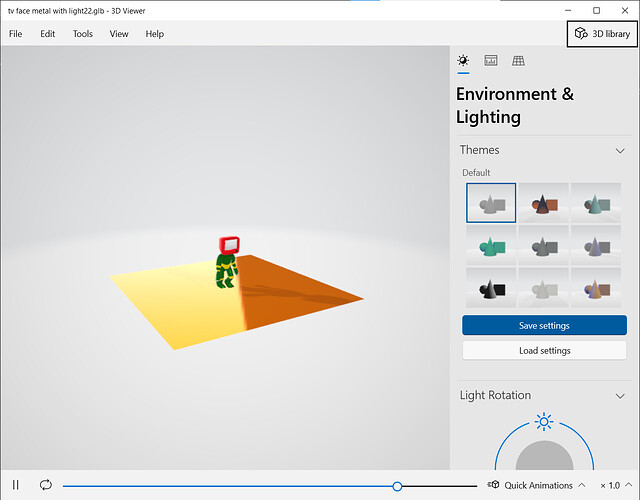
Task: Open the Environment & Lighting sun tab
Action: click(463, 61)
